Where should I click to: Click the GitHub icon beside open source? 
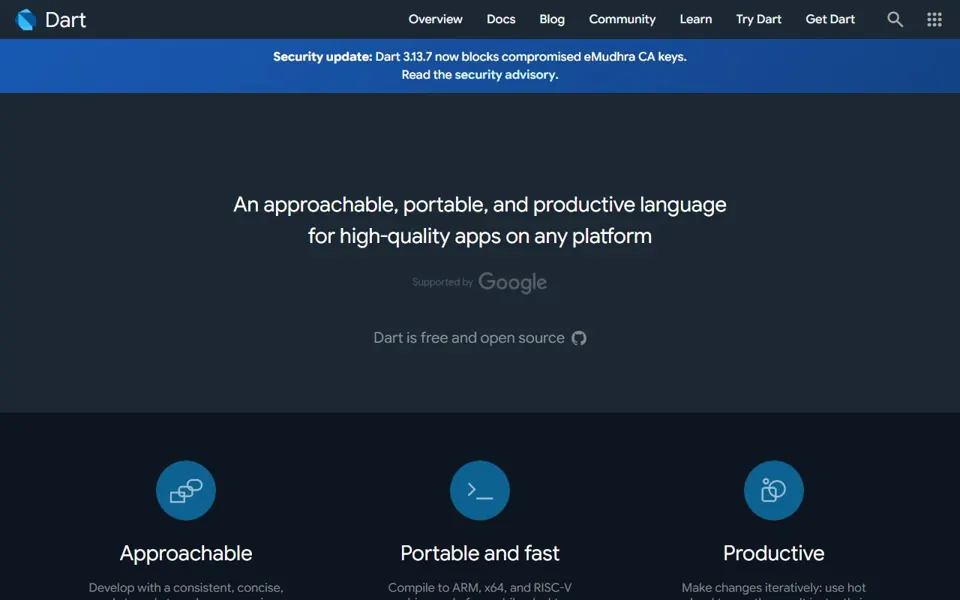[x=579, y=338]
